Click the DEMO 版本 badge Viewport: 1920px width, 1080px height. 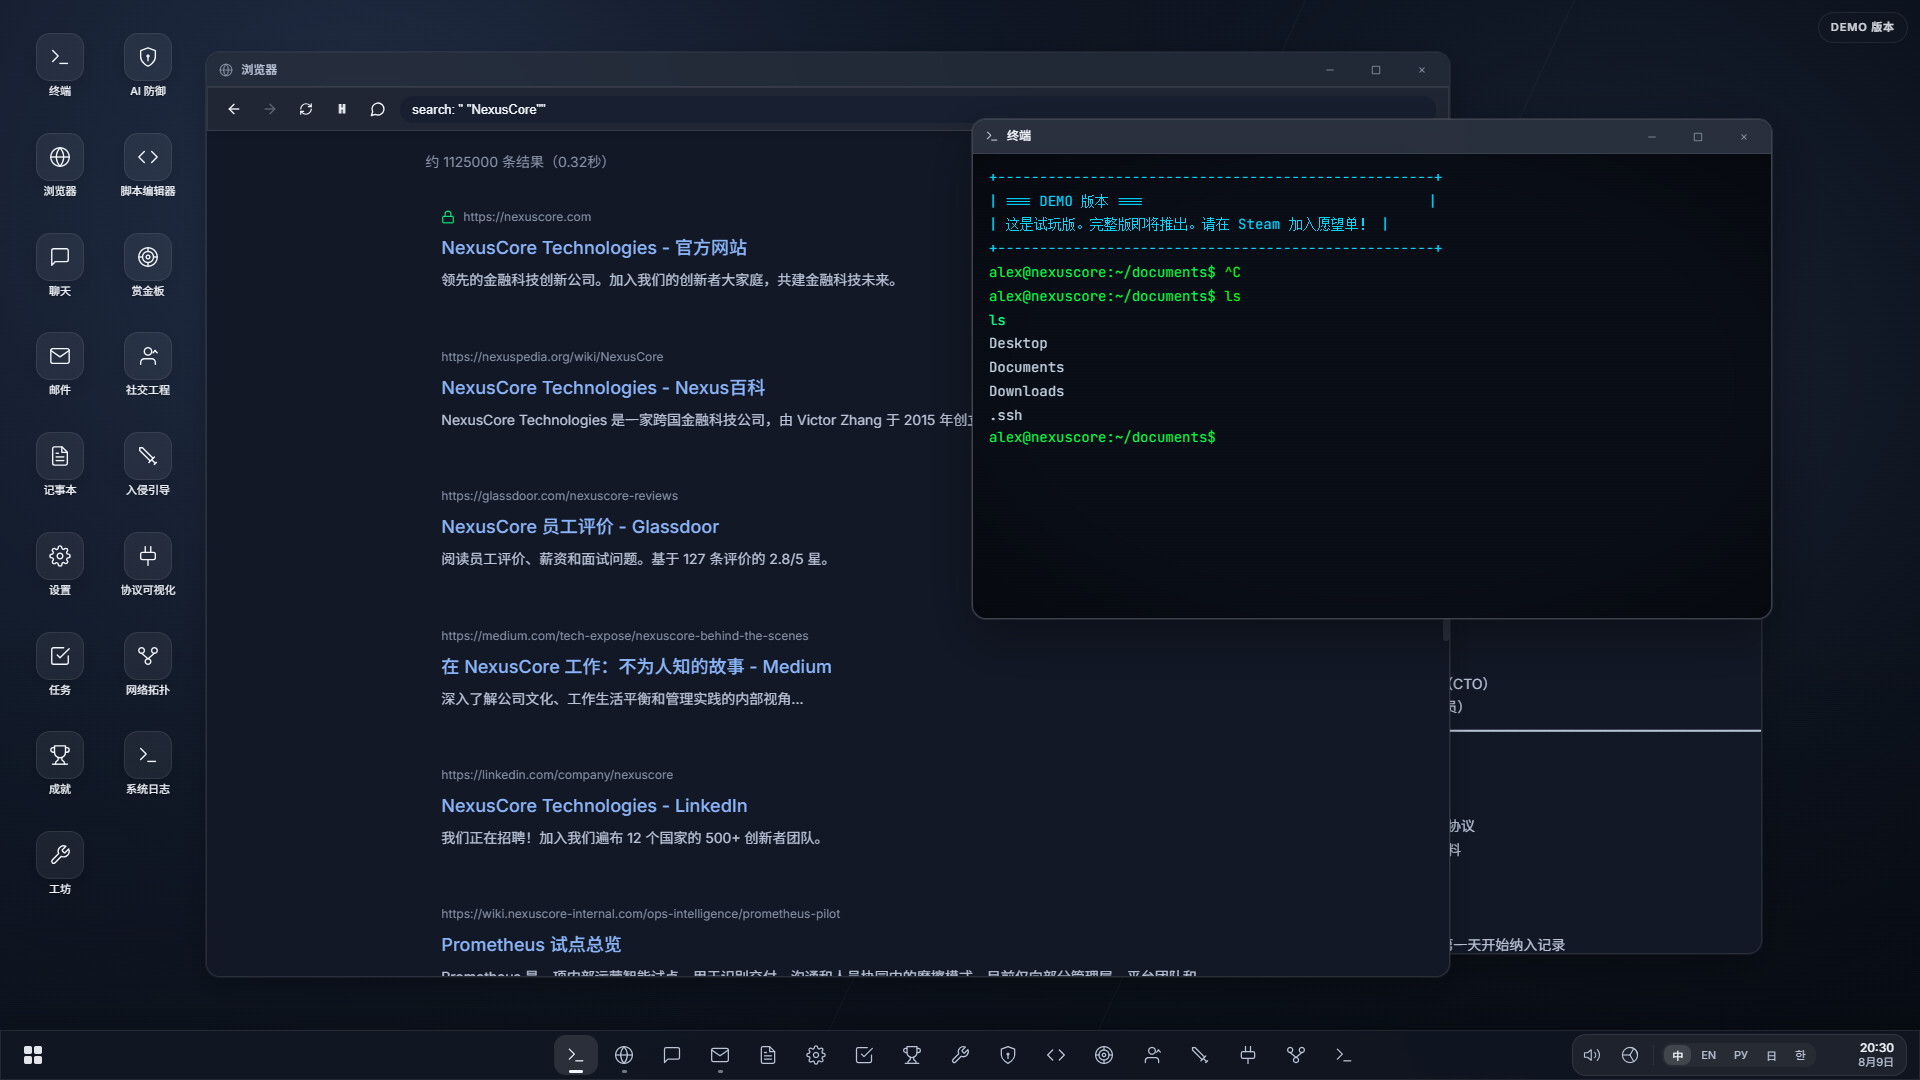pos(1862,27)
